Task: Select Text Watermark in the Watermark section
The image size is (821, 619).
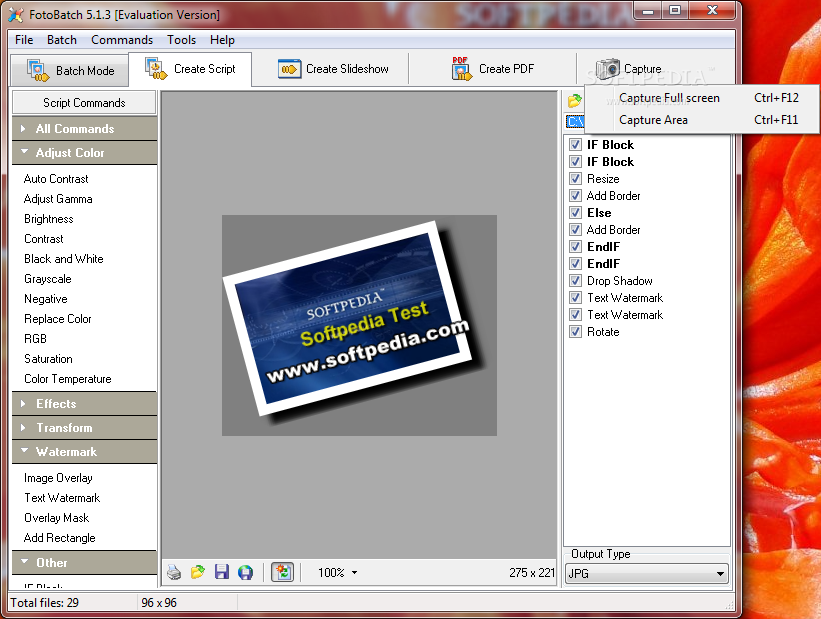Action: 62,498
